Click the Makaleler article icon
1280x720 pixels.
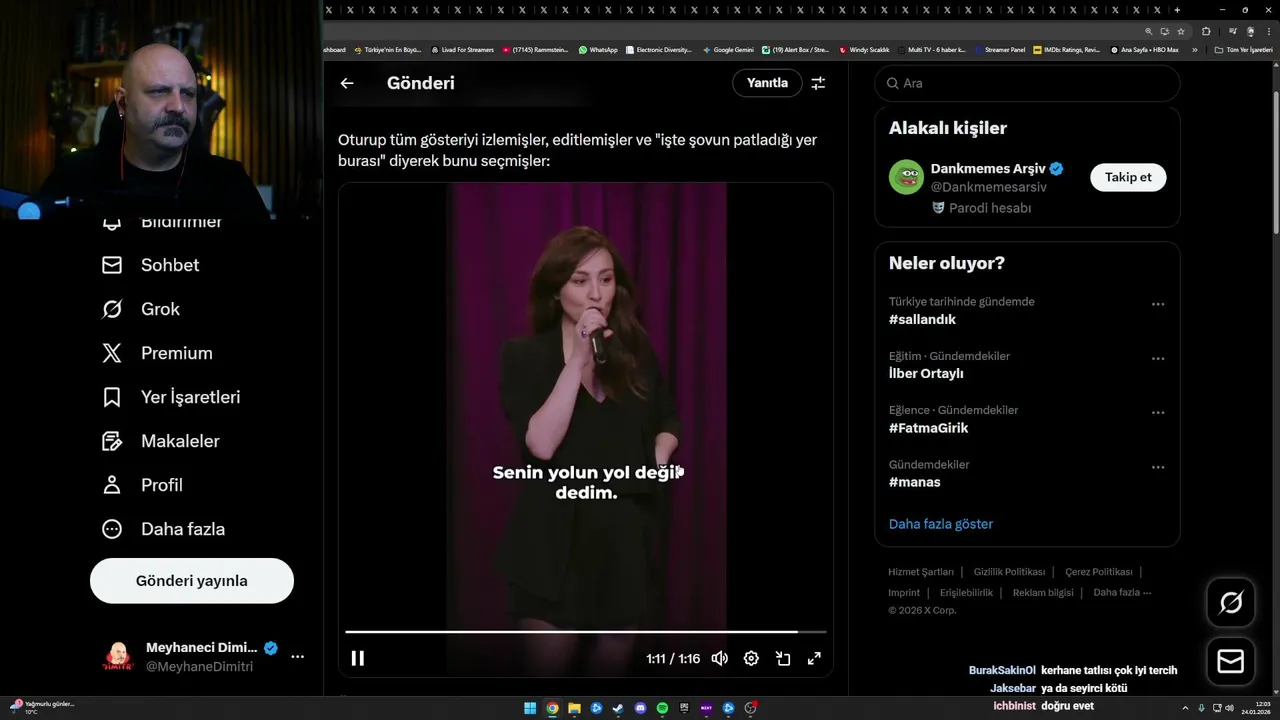point(112,441)
